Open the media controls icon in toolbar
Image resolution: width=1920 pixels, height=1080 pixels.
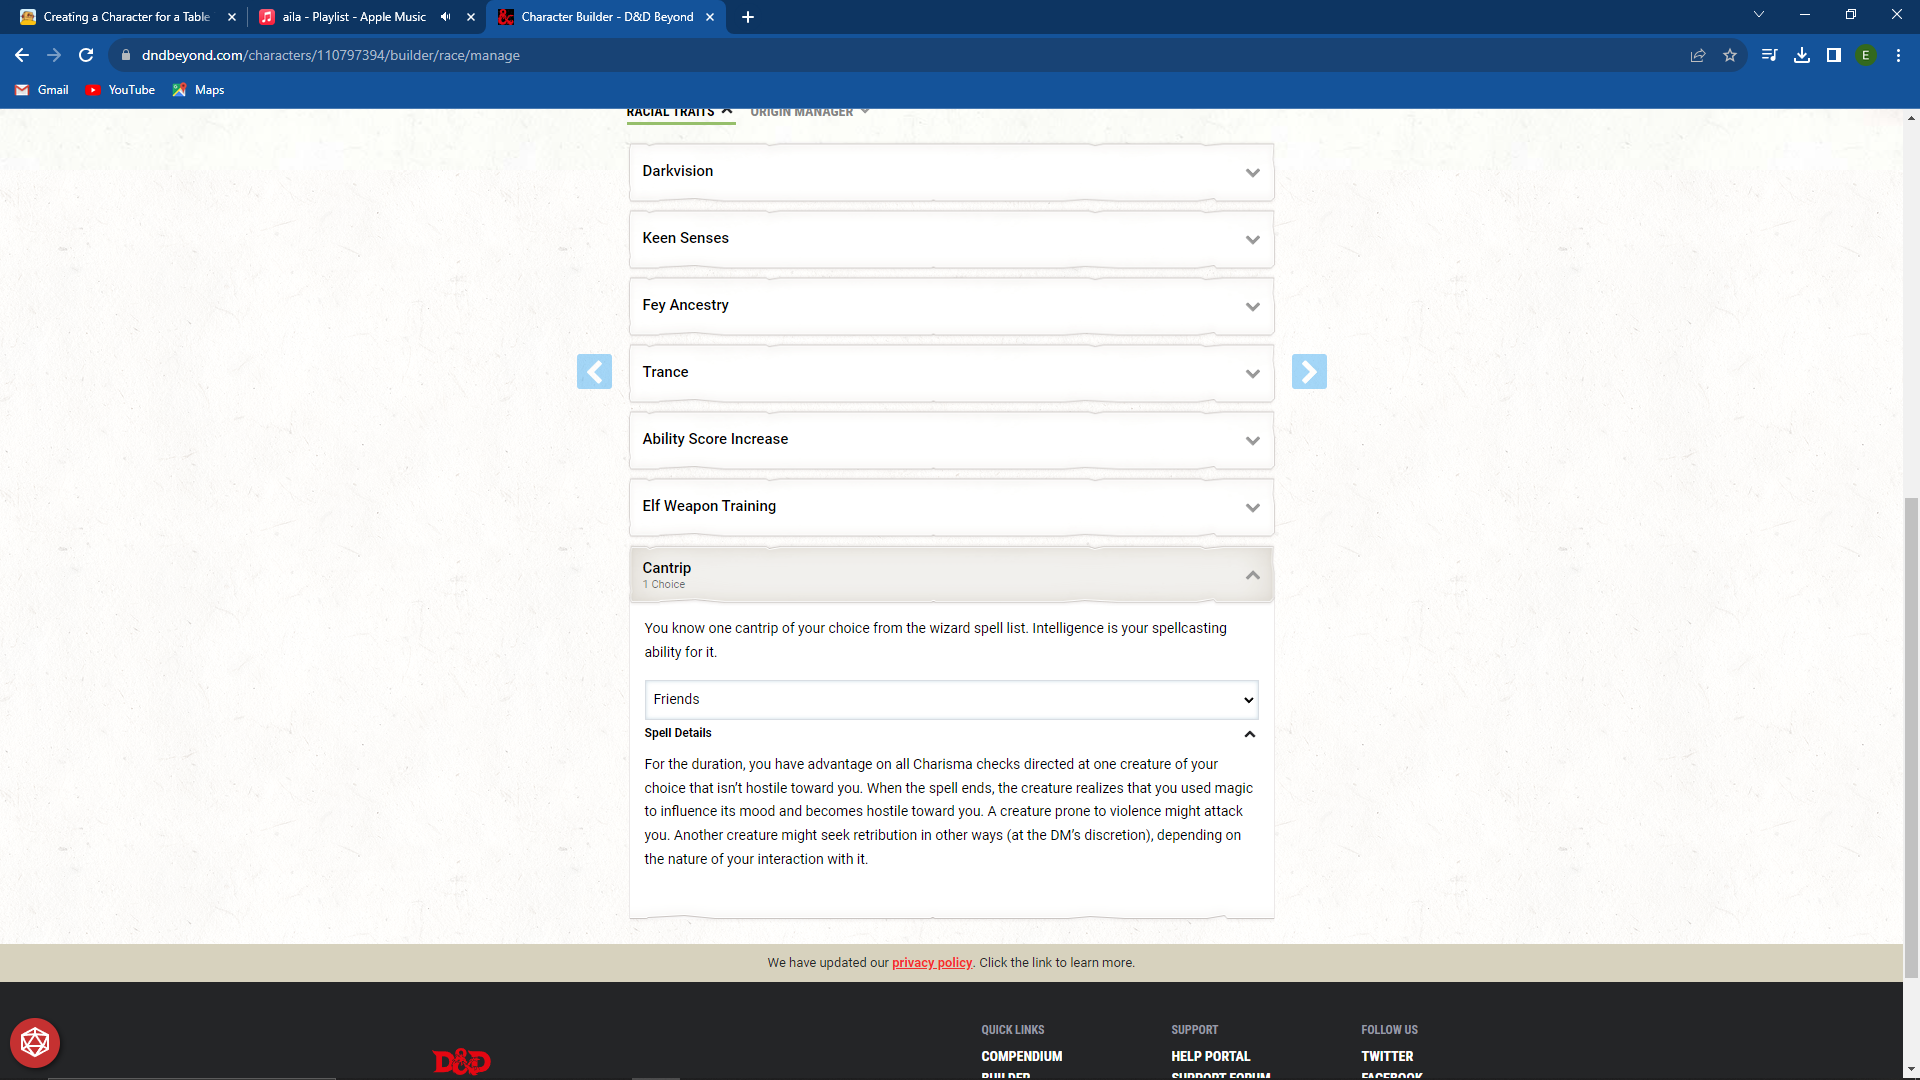coord(1769,55)
